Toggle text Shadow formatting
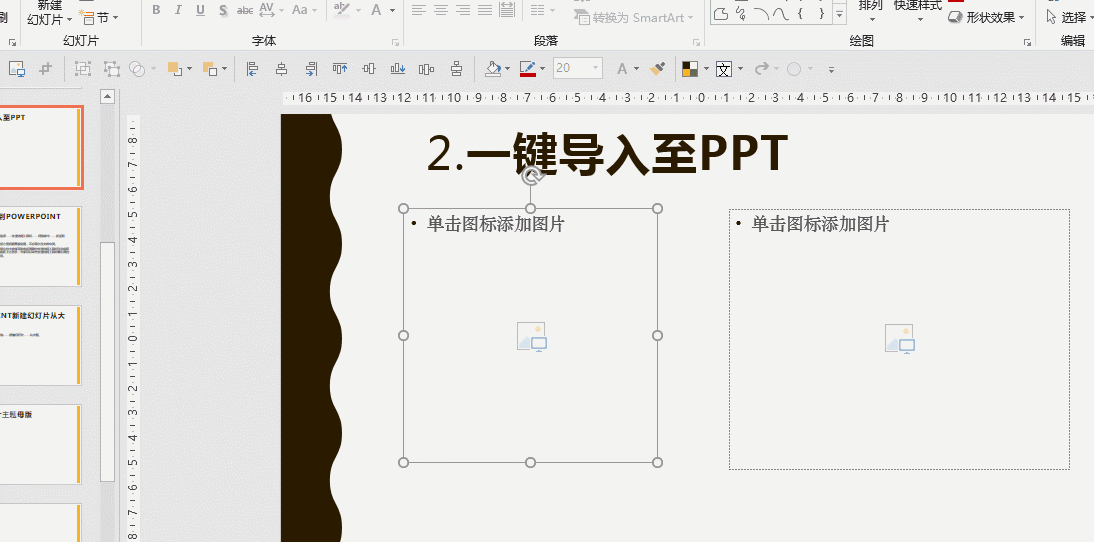 click(x=223, y=10)
